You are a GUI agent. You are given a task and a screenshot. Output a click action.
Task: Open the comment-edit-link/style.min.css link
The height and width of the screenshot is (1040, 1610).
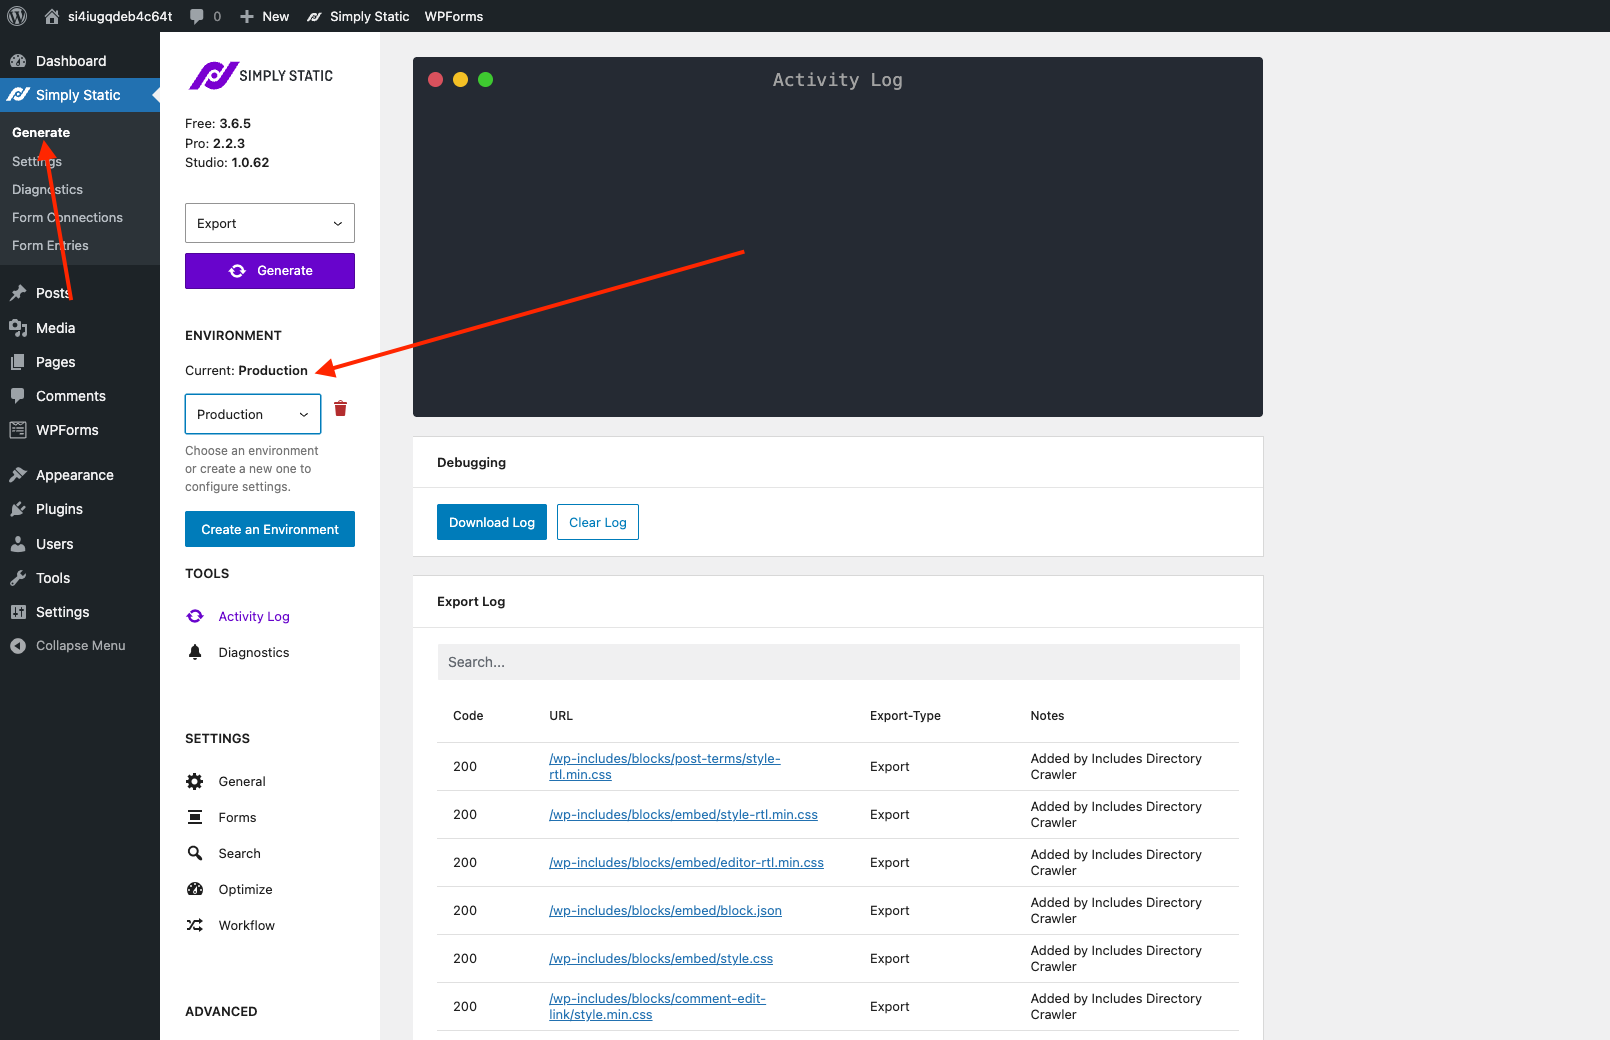(657, 1006)
